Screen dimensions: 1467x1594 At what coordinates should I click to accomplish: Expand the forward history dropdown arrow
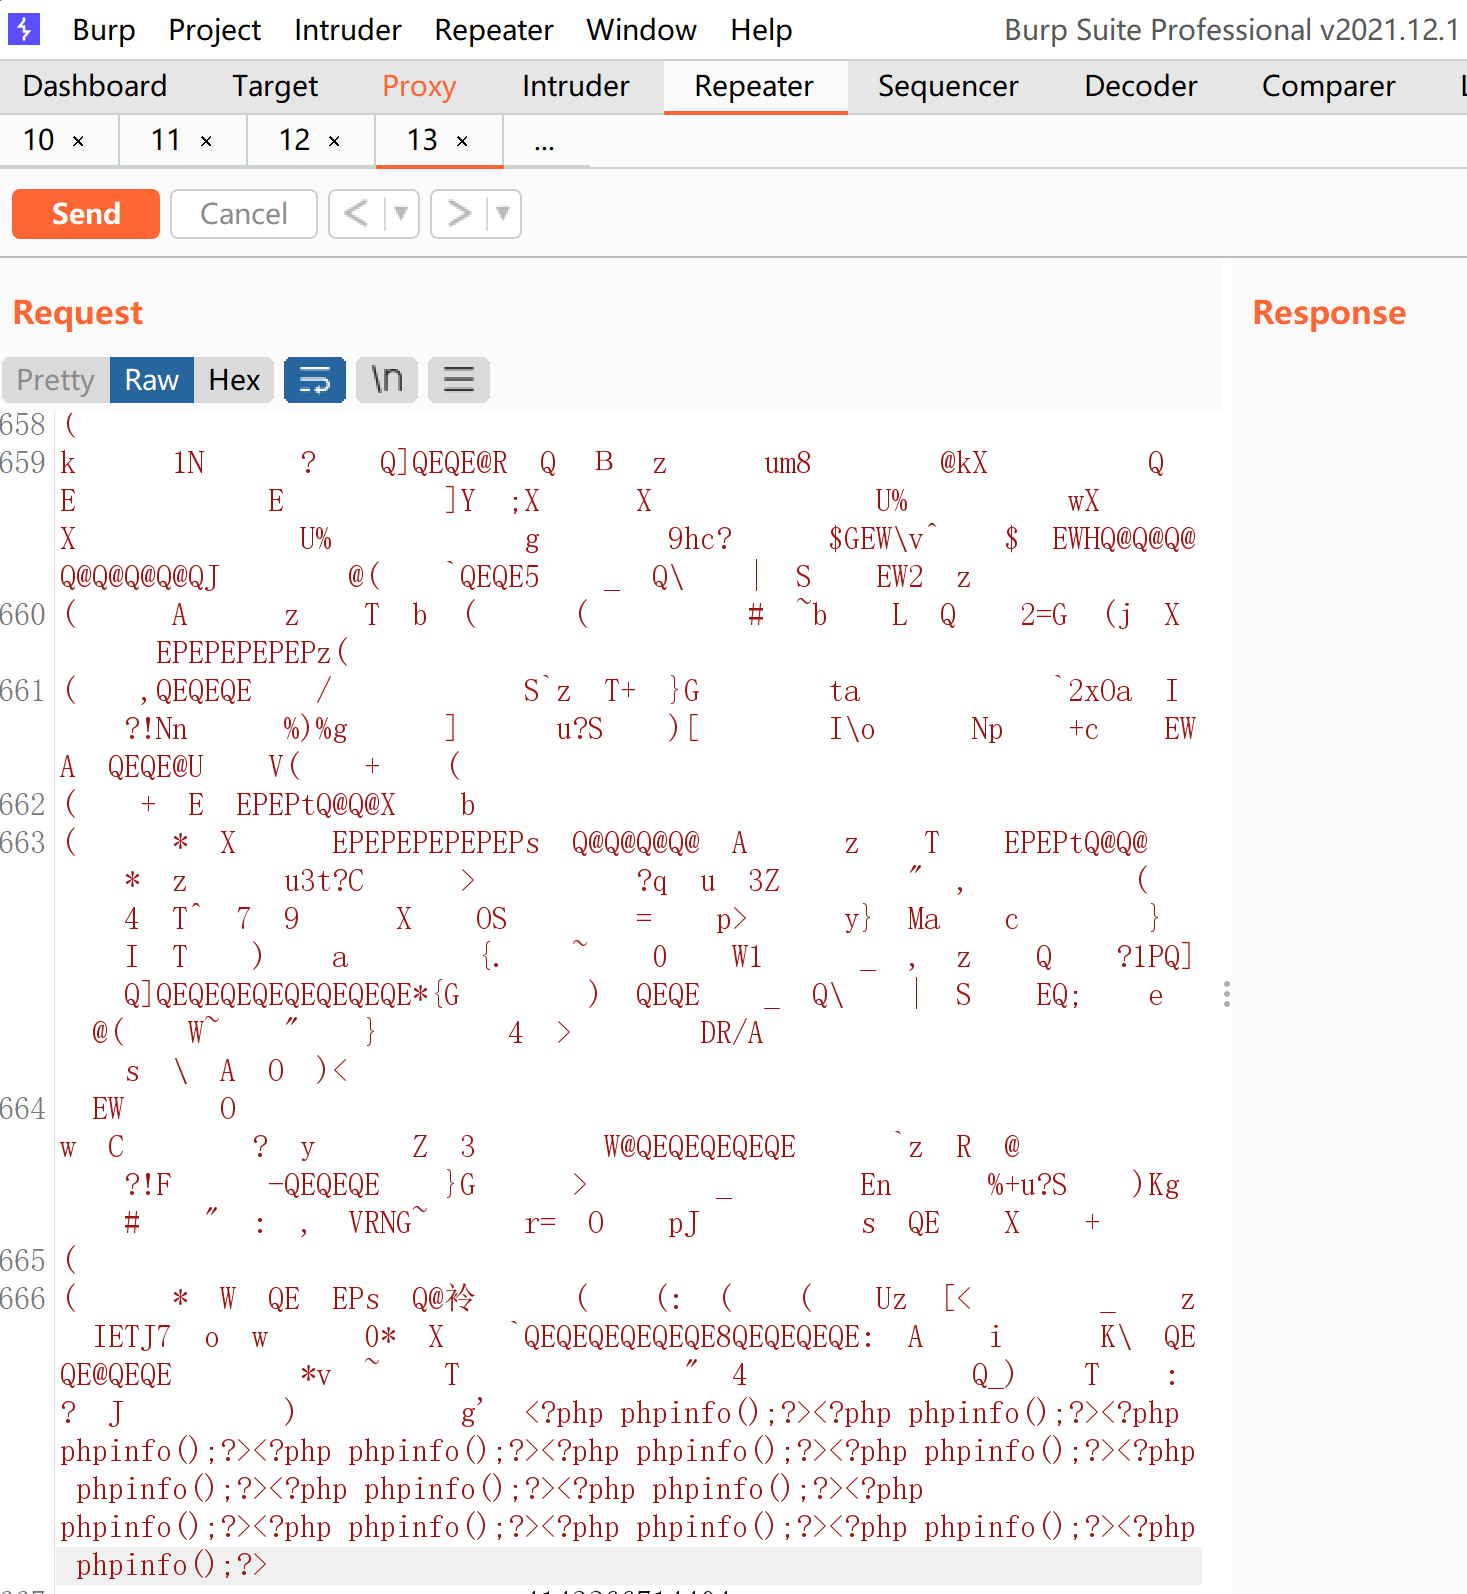[503, 214]
